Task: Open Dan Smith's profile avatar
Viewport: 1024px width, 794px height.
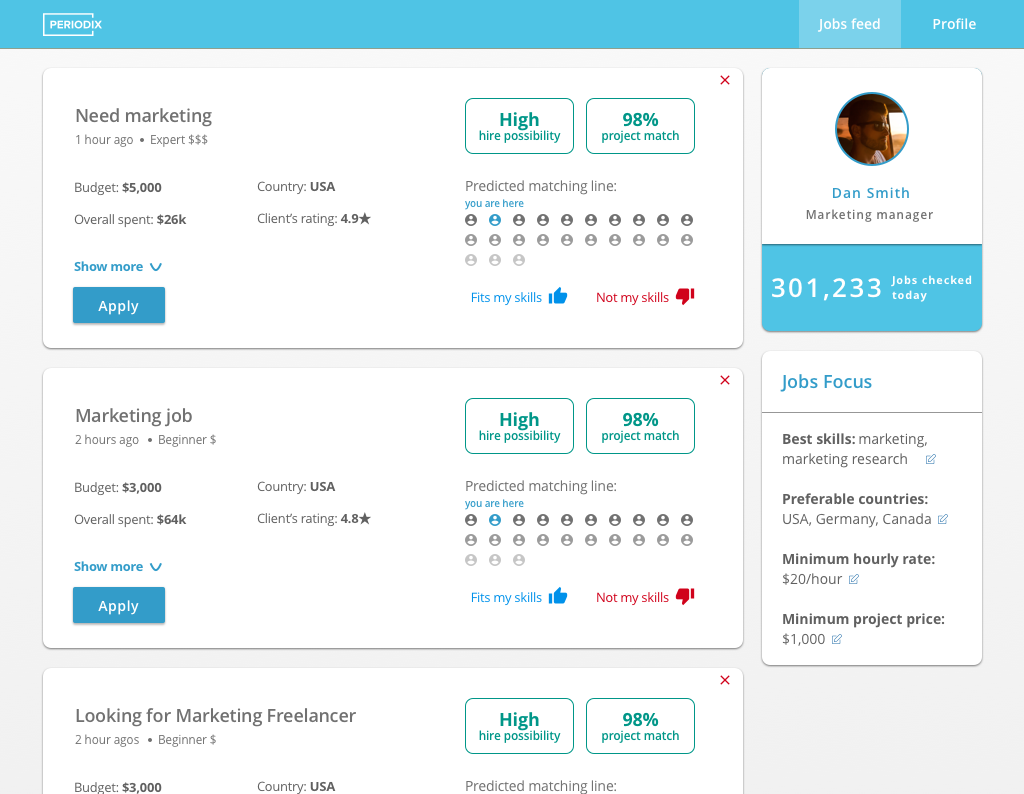Action: [871, 129]
